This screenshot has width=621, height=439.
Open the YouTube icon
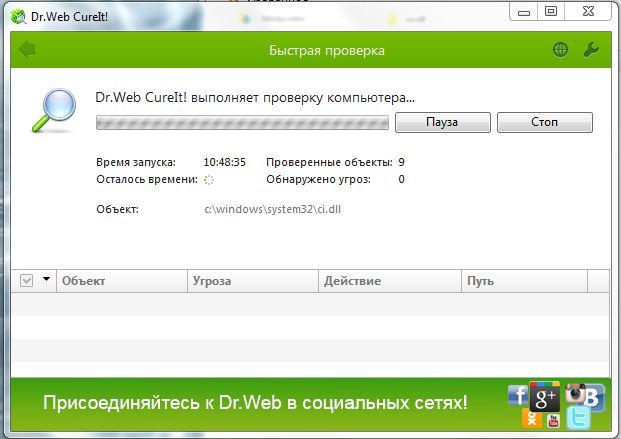pyautogui.click(x=553, y=421)
